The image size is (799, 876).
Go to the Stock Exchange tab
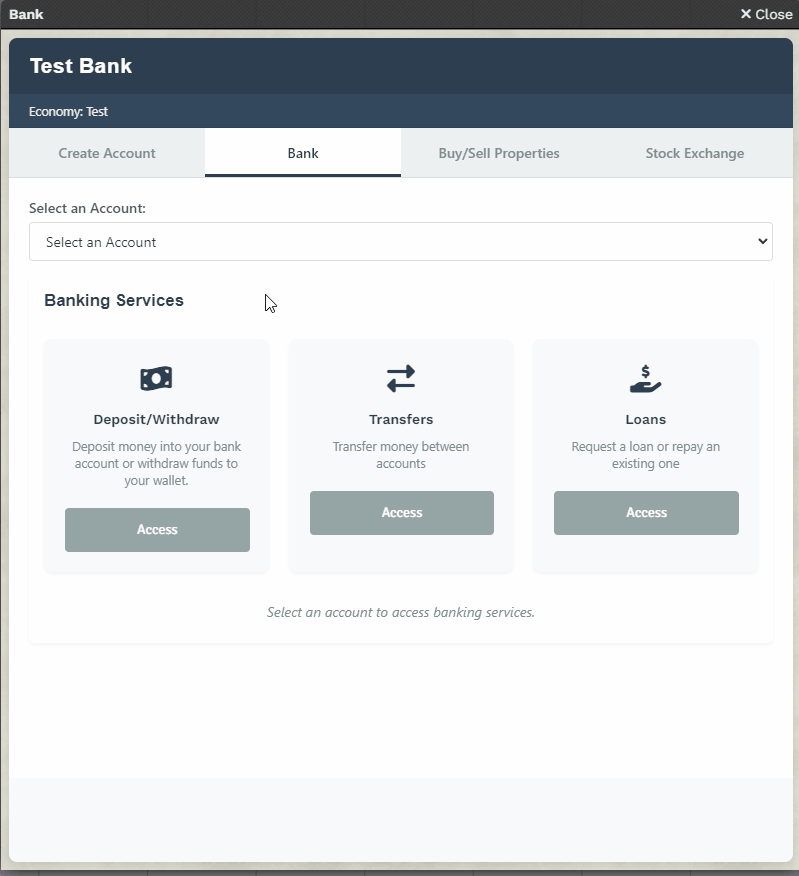(x=695, y=153)
